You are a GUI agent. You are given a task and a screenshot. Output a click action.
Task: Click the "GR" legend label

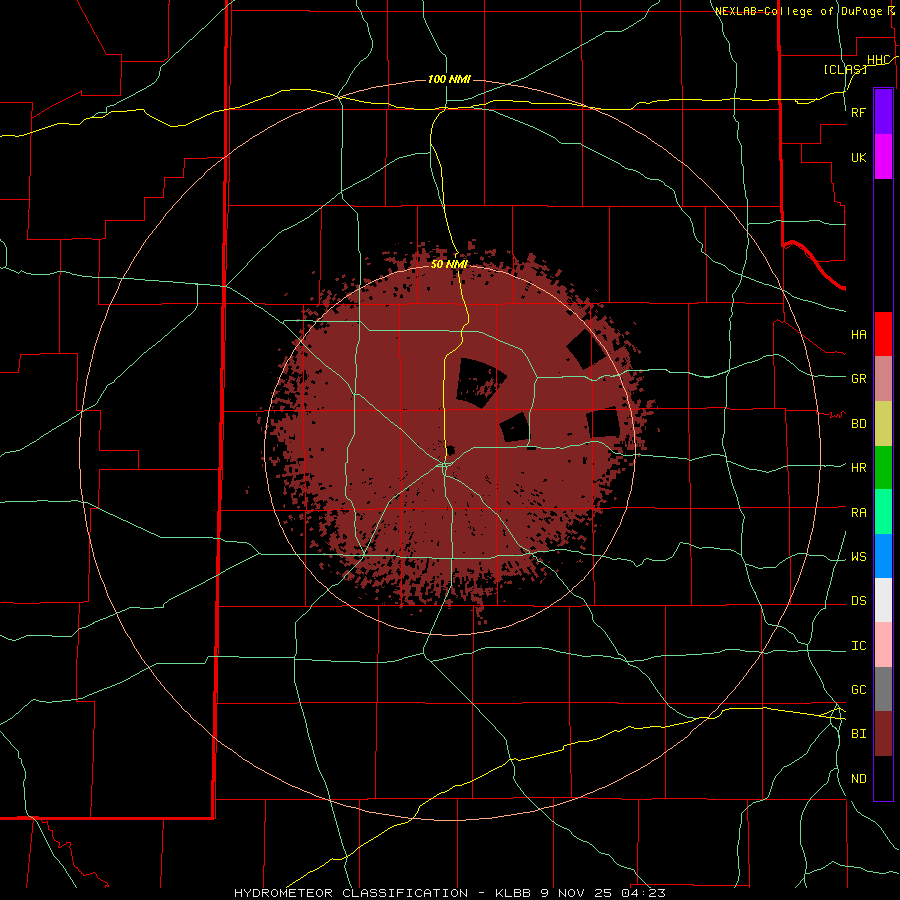coord(858,379)
